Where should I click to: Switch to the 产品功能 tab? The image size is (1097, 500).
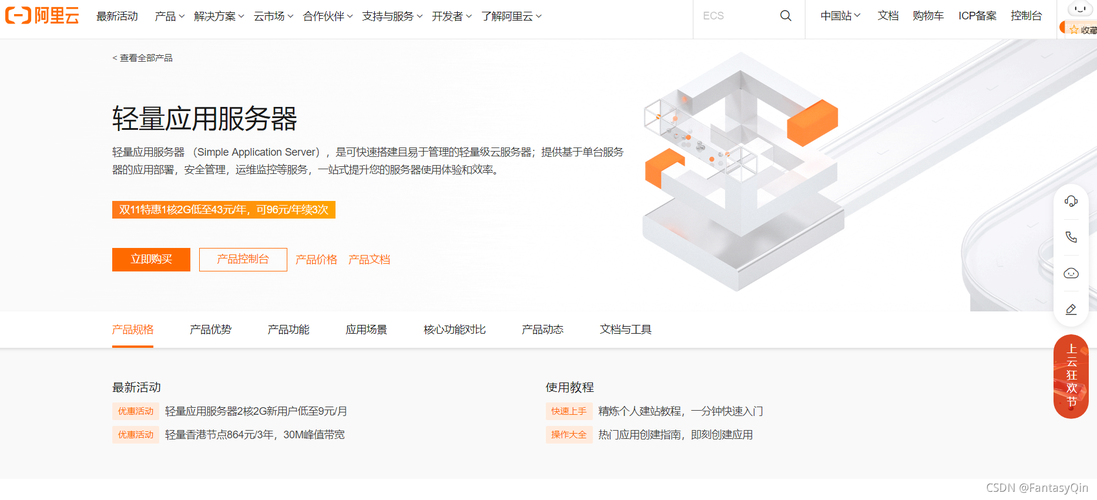[288, 329]
